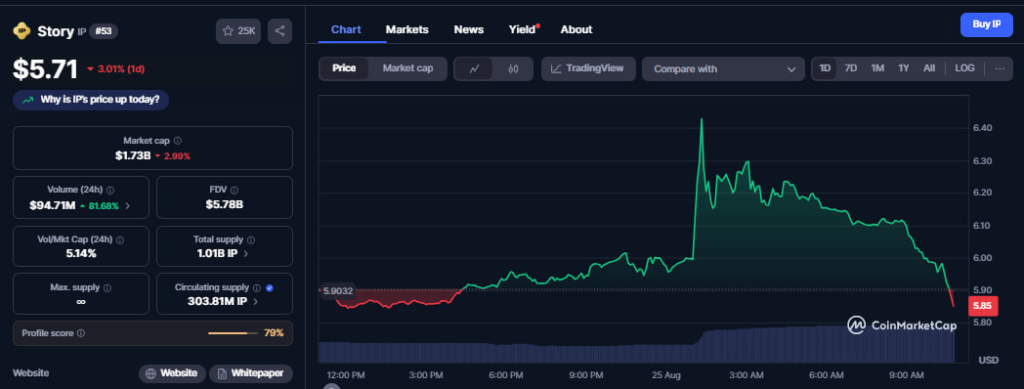Enable LOG scale on the chart
Screen dimensions: 1024x389
coord(965,69)
